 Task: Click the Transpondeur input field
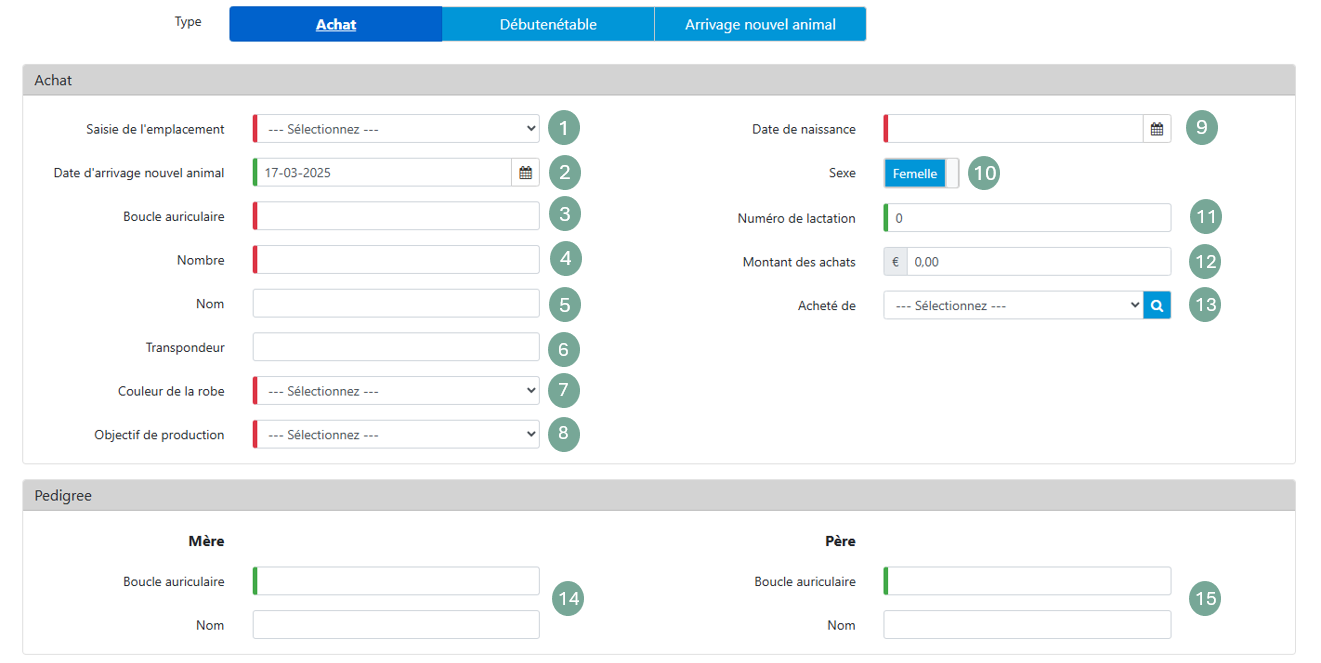(x=396, y=347)
